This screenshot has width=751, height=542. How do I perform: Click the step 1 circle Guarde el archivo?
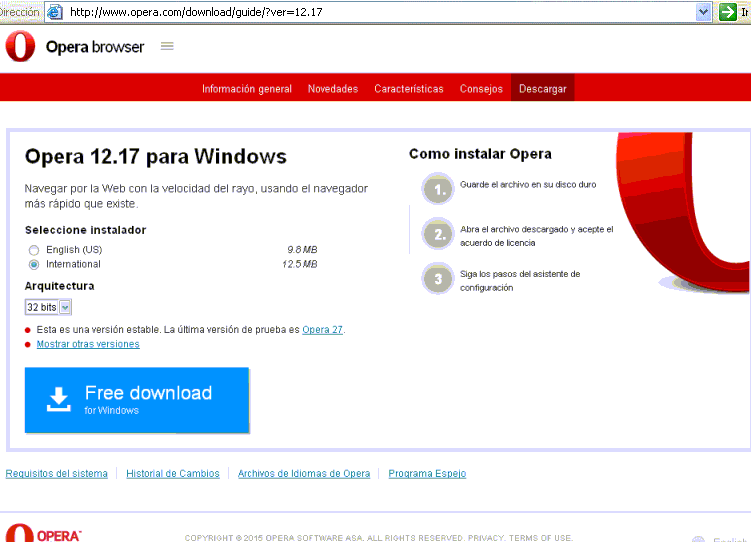(x=438, y=189)
